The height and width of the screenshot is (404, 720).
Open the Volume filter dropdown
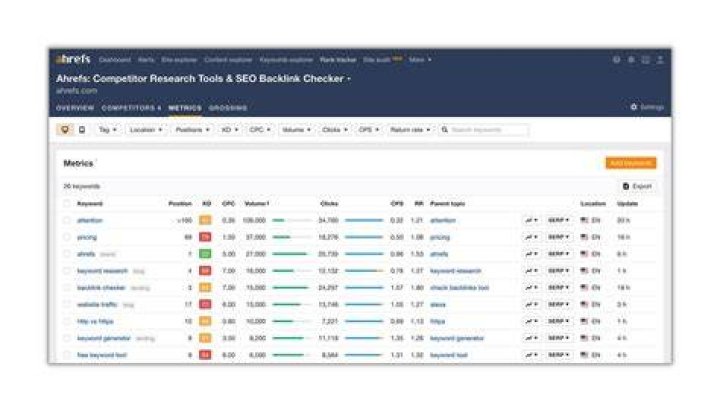point(296,130)
